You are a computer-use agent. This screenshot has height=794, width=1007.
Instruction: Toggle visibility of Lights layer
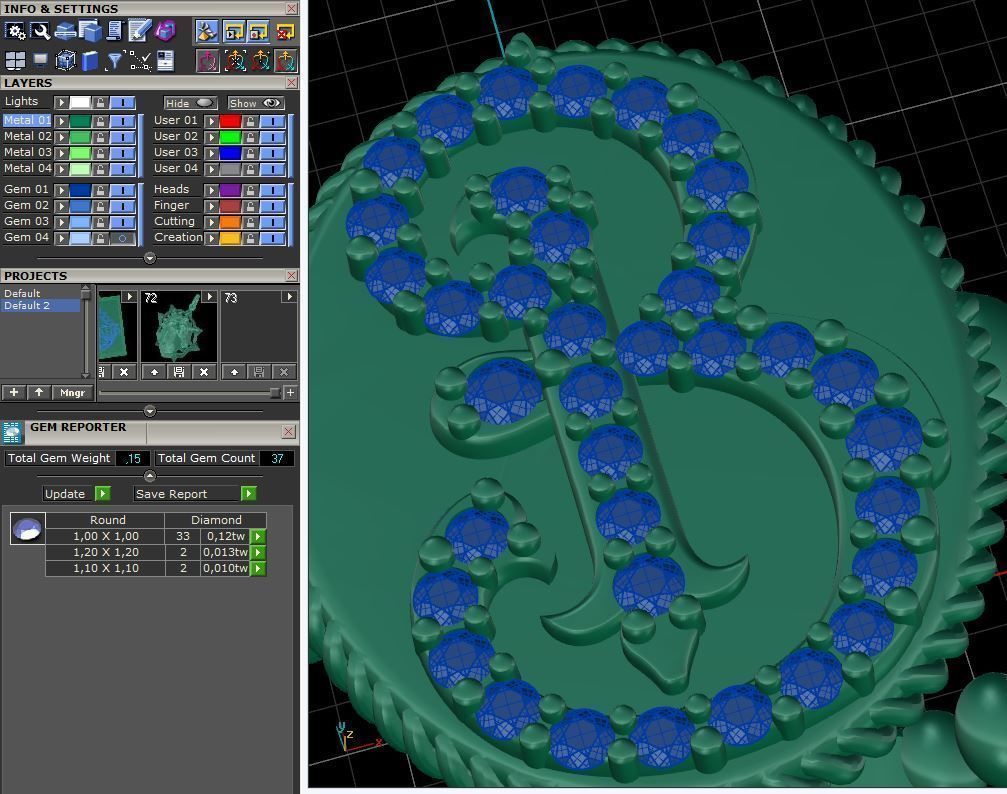(x=122, y=102)
